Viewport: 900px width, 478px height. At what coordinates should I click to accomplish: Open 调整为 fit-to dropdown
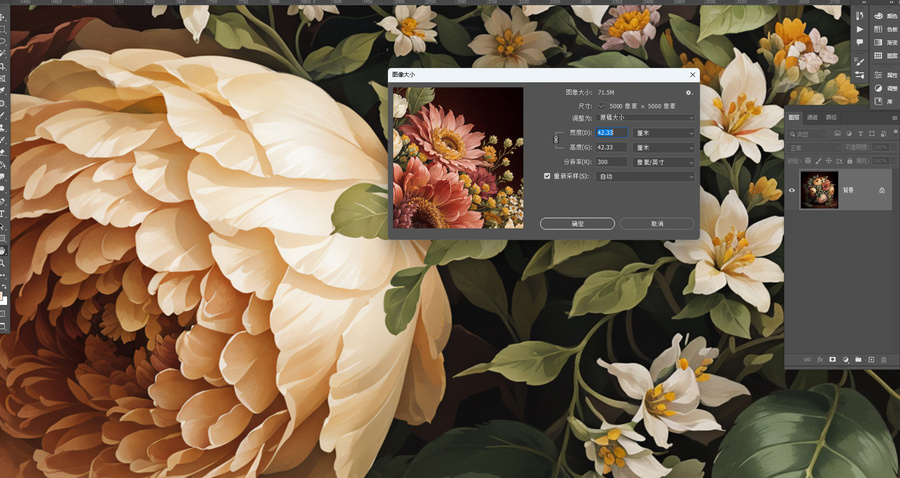(645, 117)
